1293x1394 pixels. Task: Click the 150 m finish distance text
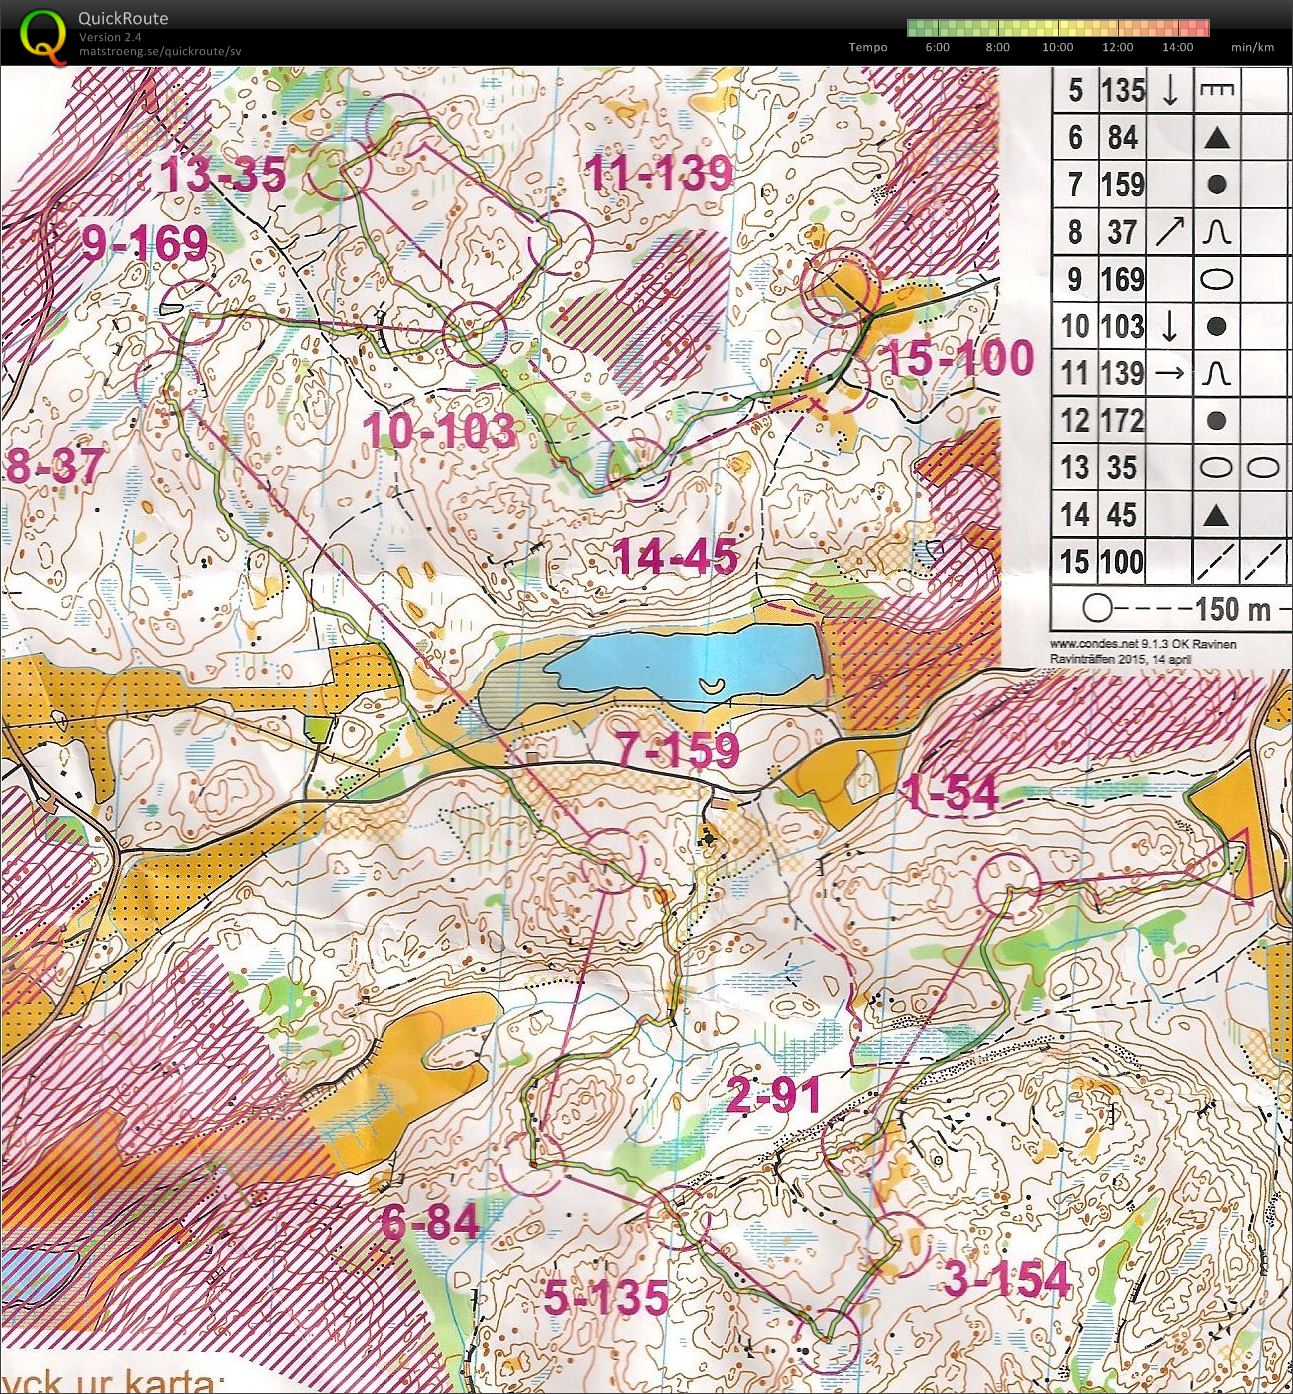coord(1232,608)
